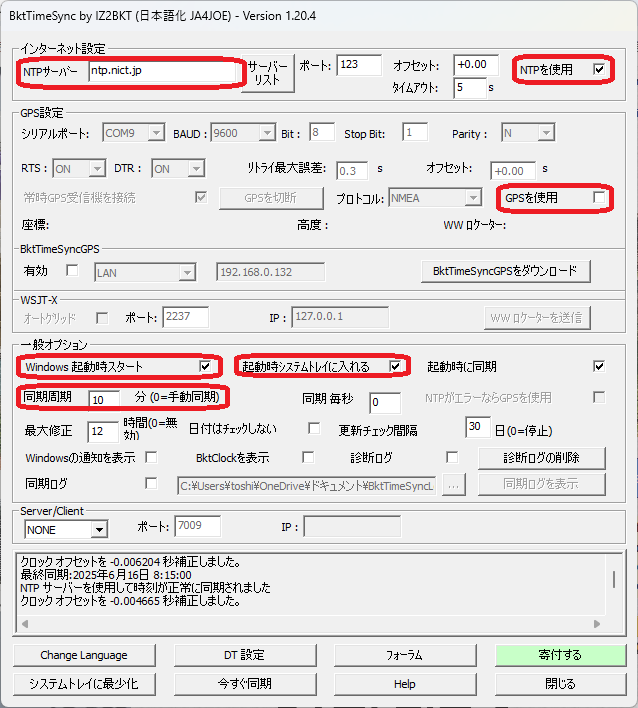The width and height of the screenshot is (638, 708).
Task: Click 同期ログを表示 button
Action: [x=541, y=484]
